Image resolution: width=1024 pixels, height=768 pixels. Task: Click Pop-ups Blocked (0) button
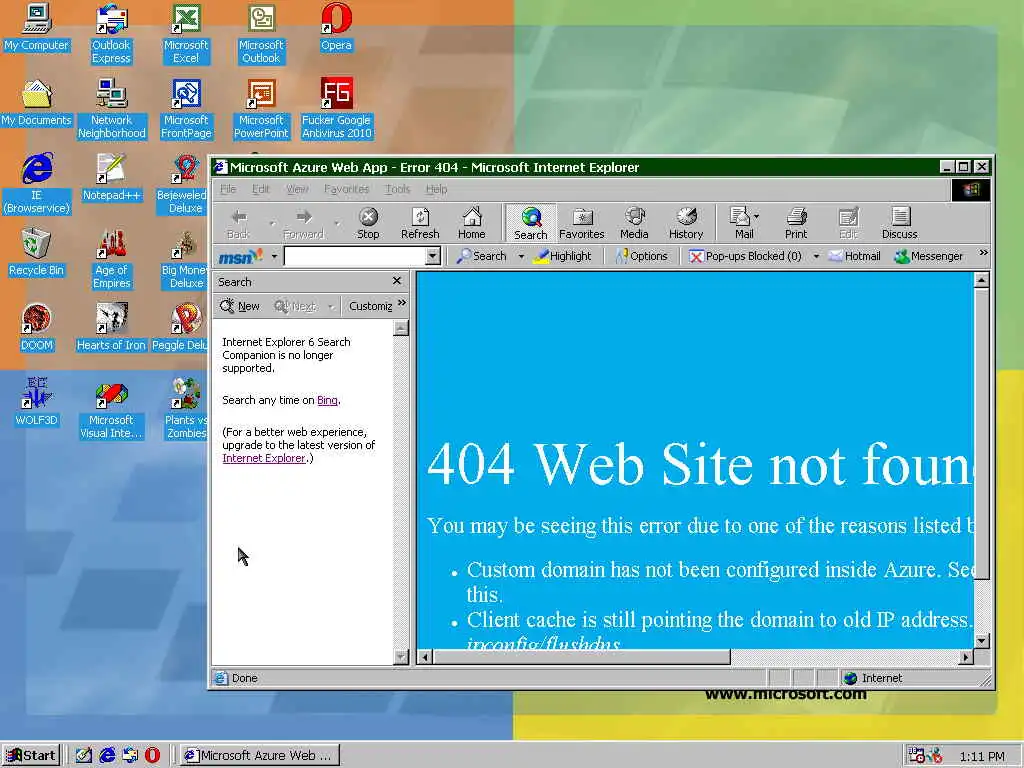coord(745,256)
